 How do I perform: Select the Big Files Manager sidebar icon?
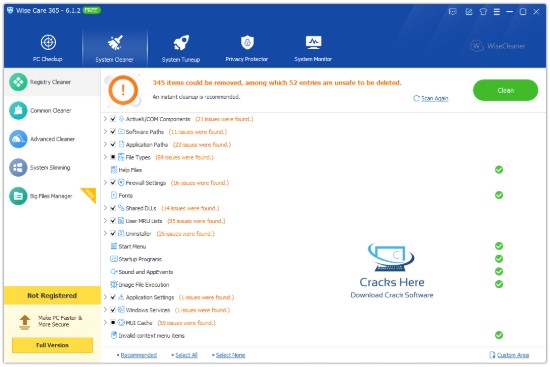18,196
